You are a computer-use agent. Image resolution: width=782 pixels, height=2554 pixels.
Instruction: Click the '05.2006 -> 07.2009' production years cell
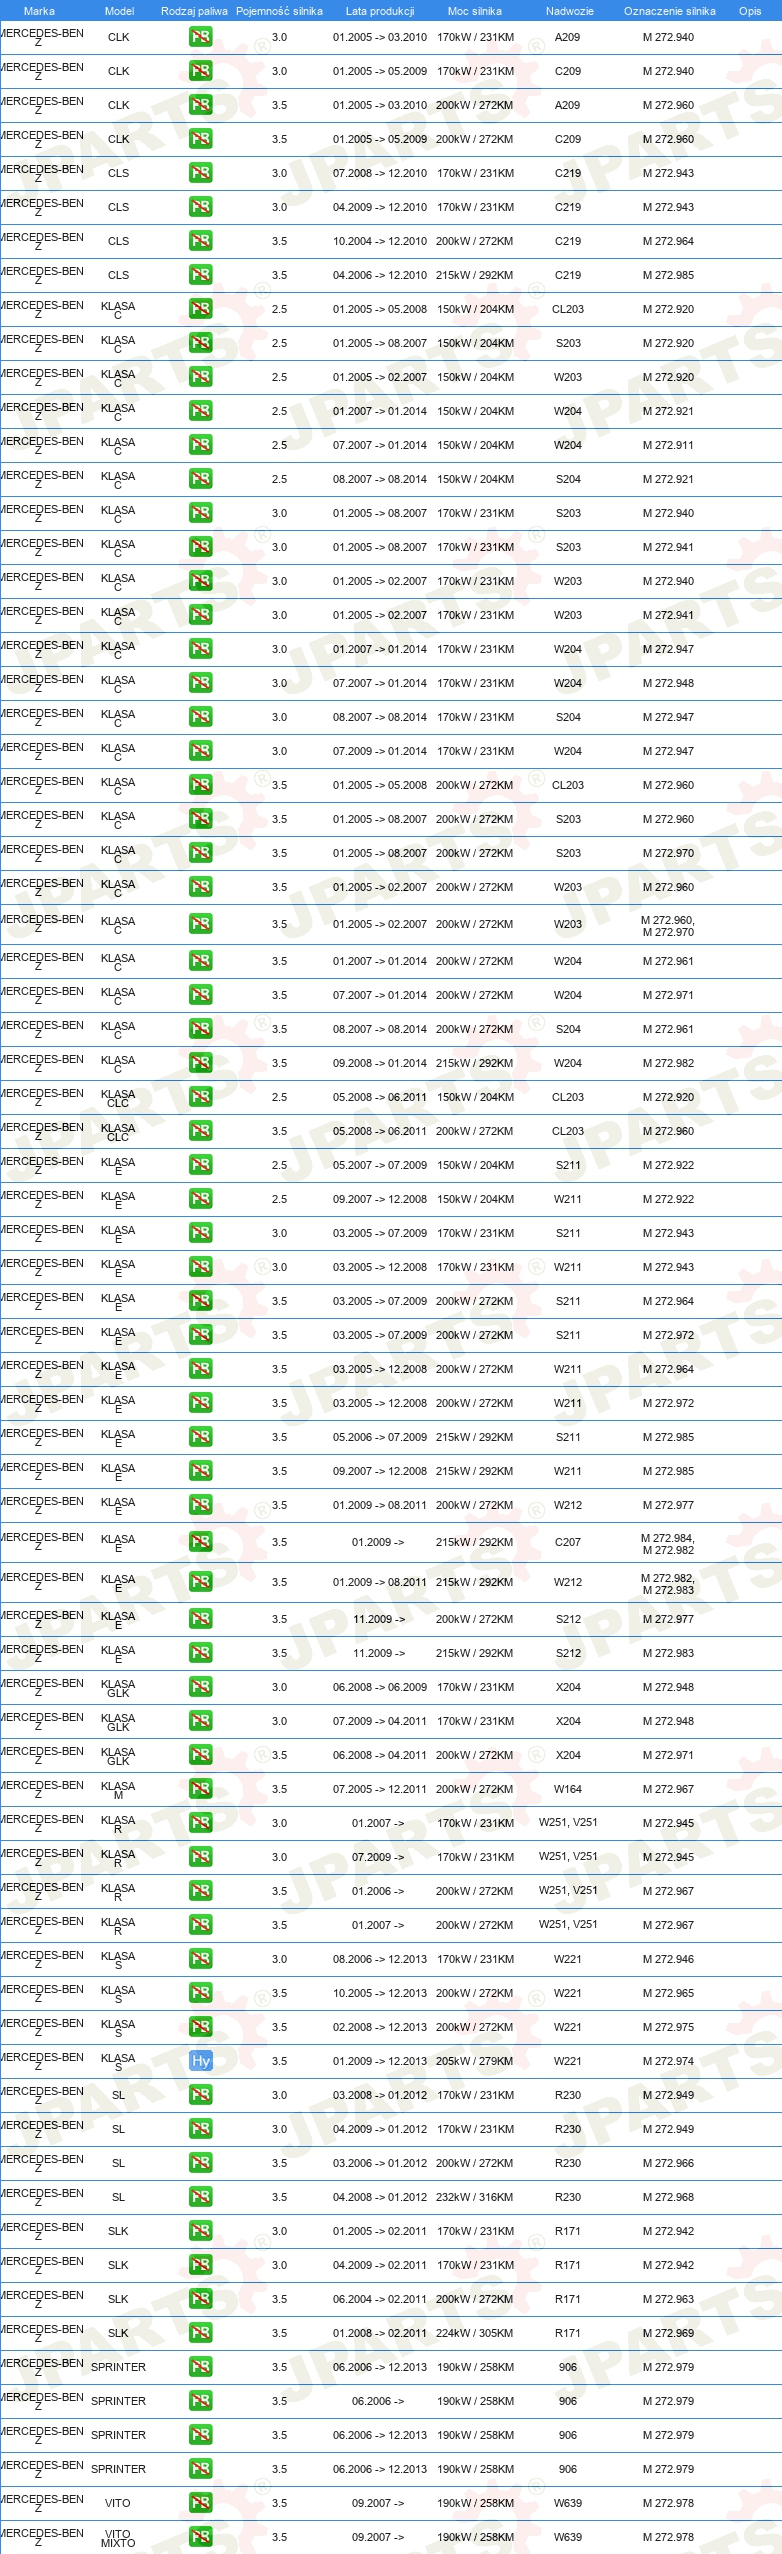click(x=380, y=1437)
